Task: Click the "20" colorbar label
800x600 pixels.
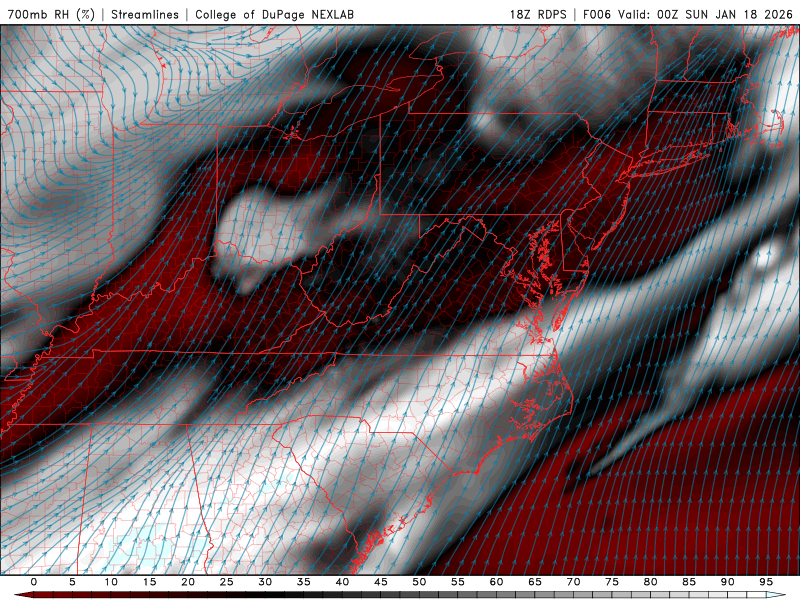Action: tap(188, 582)
